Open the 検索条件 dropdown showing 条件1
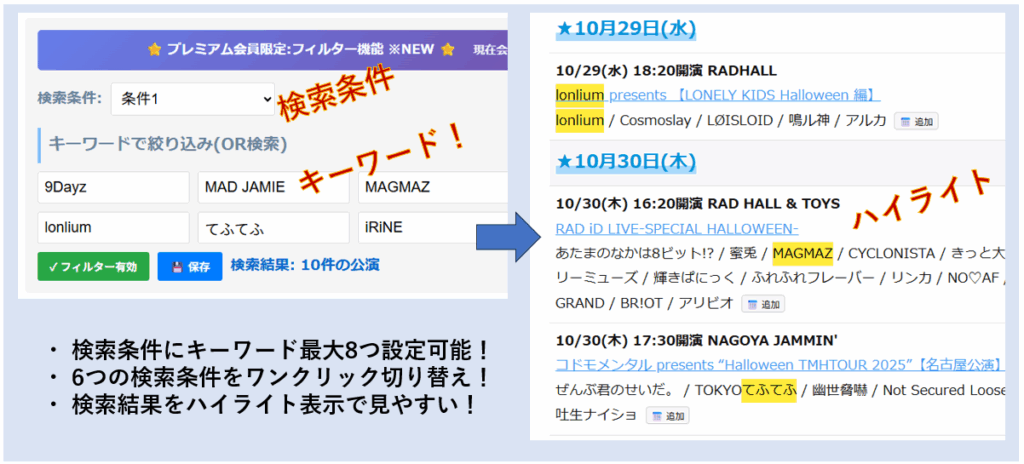The image size is (1024, 464). click(192, 99)
